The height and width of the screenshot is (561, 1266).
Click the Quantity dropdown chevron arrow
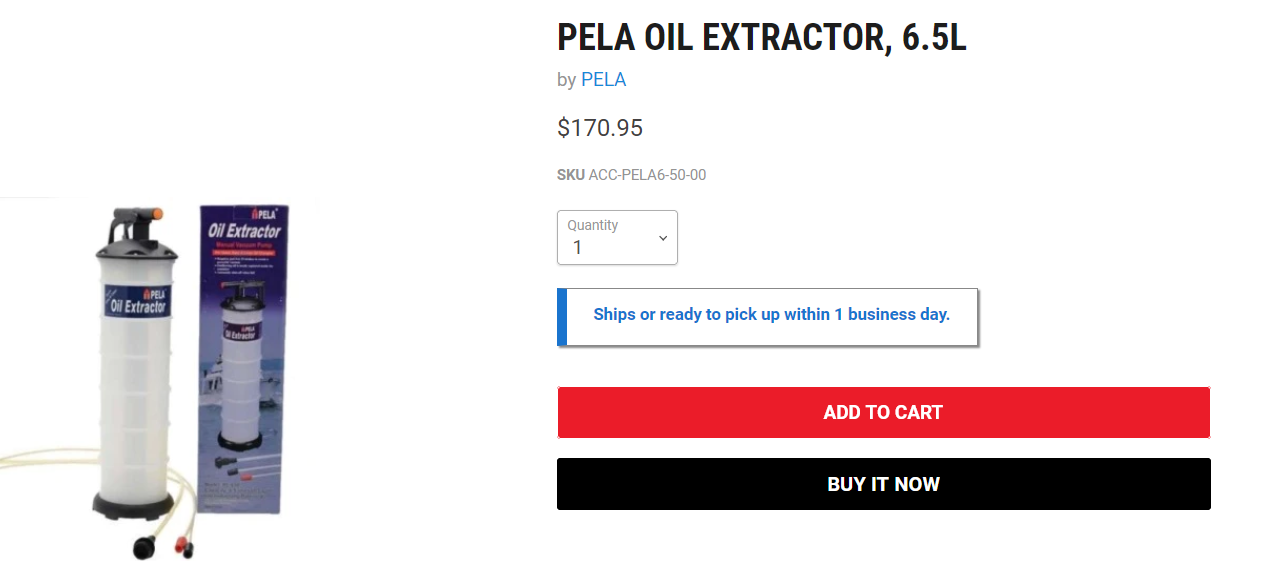coord(662,238)
